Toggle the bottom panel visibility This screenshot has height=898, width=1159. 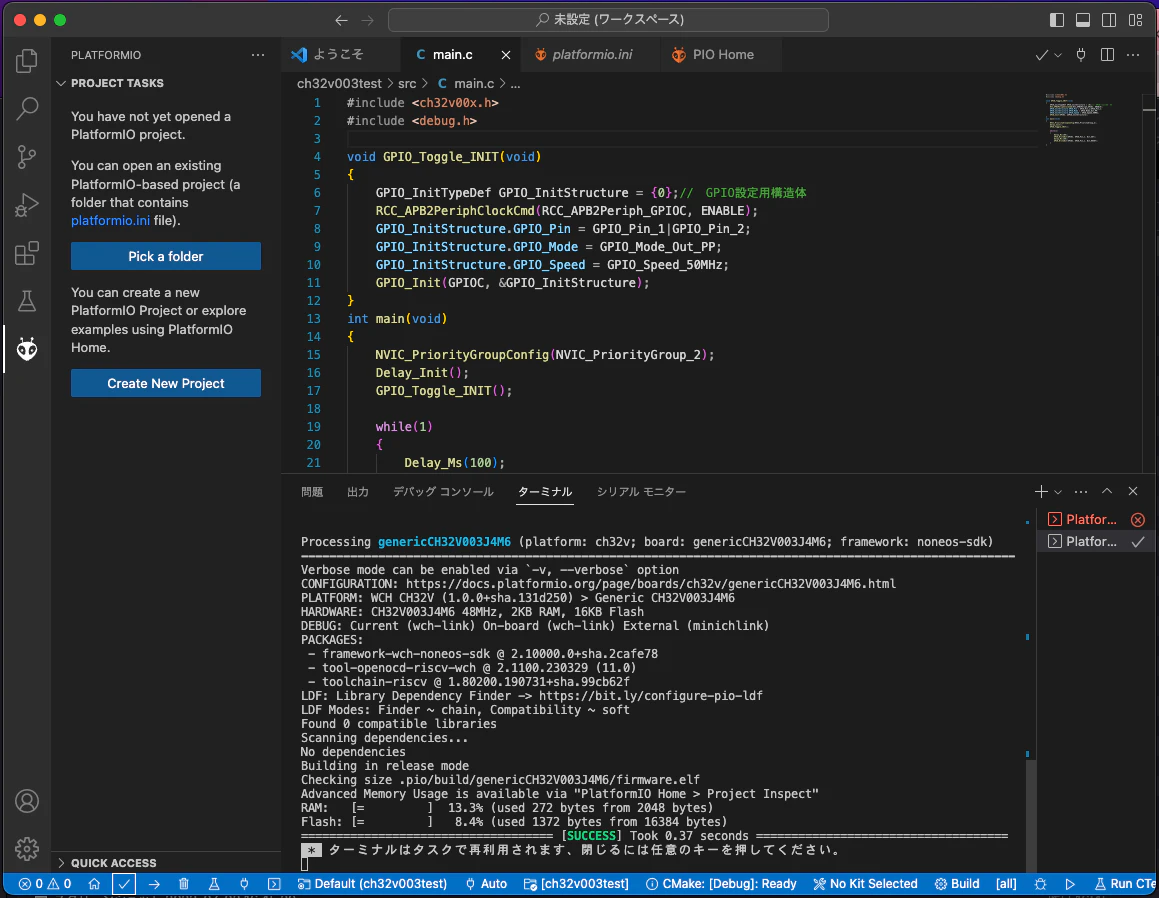coord(1083,20)
